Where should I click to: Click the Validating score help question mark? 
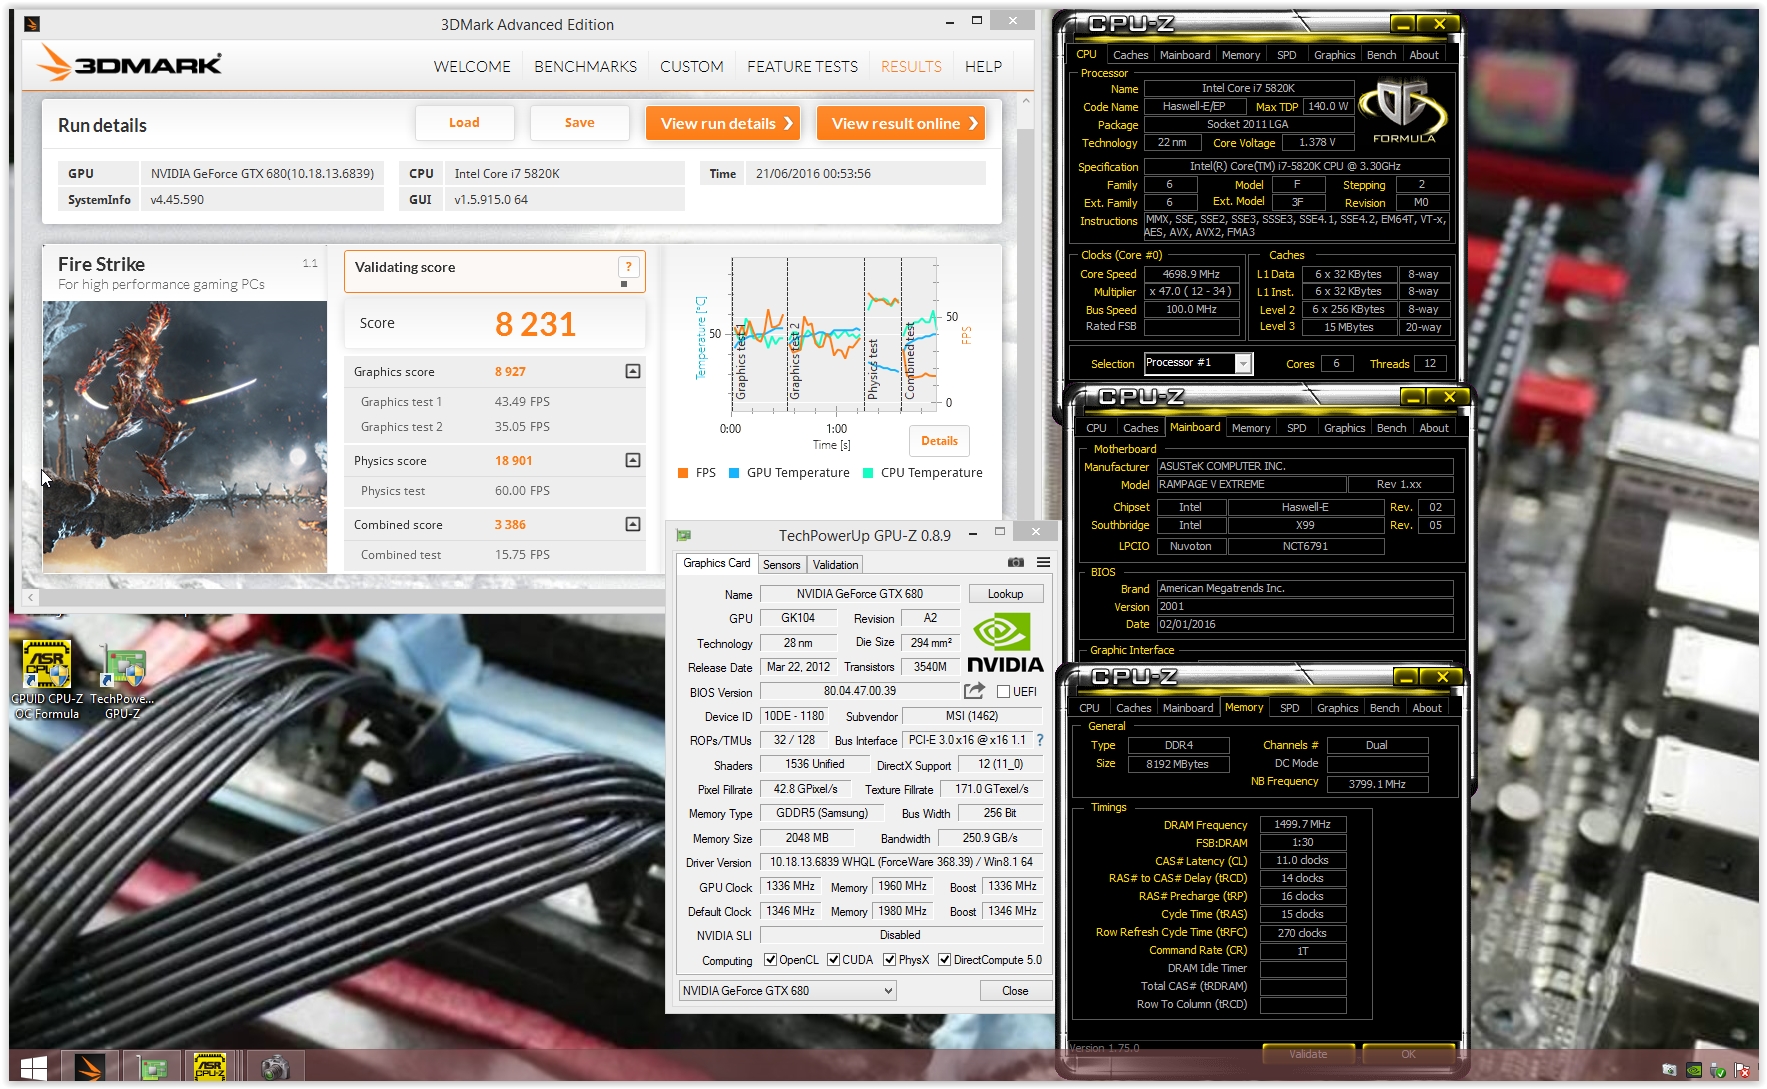pyautogui.click(x=628, y=266)
